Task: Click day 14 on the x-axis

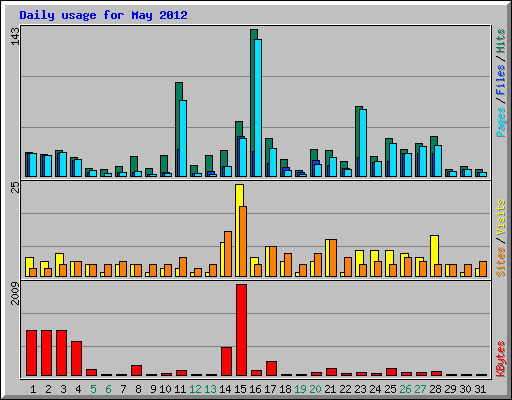Action: tap(225, 389)
